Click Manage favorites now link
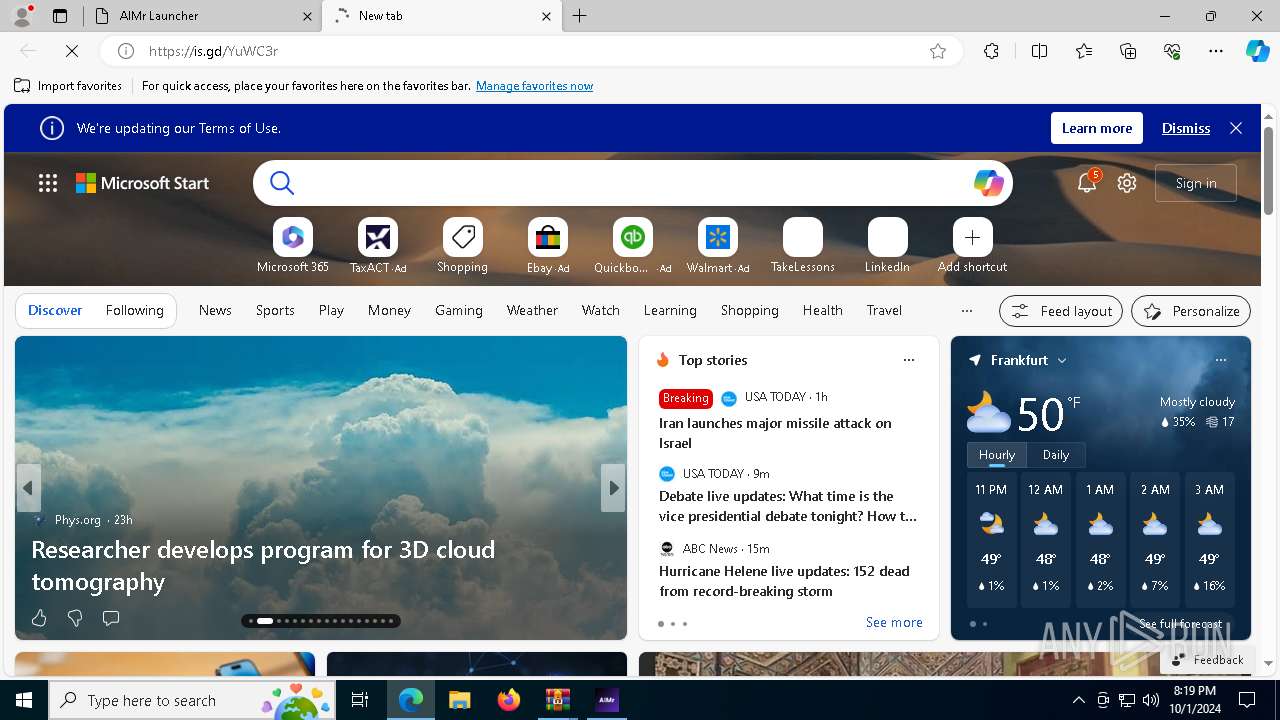Image resolution: width=1280 pixels, height=720 pixels. point(534,86)
